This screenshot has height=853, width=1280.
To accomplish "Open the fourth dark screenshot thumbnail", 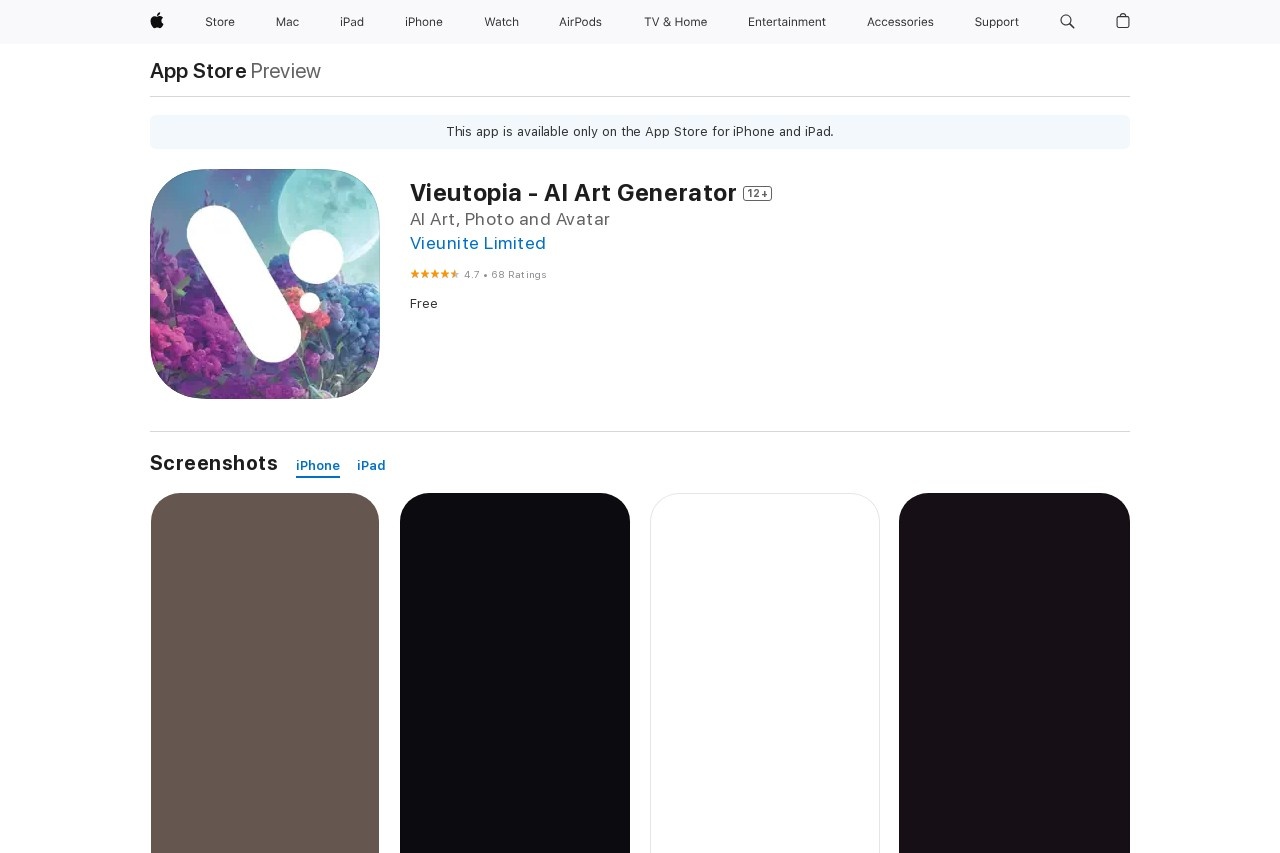I will (1014, 673).
